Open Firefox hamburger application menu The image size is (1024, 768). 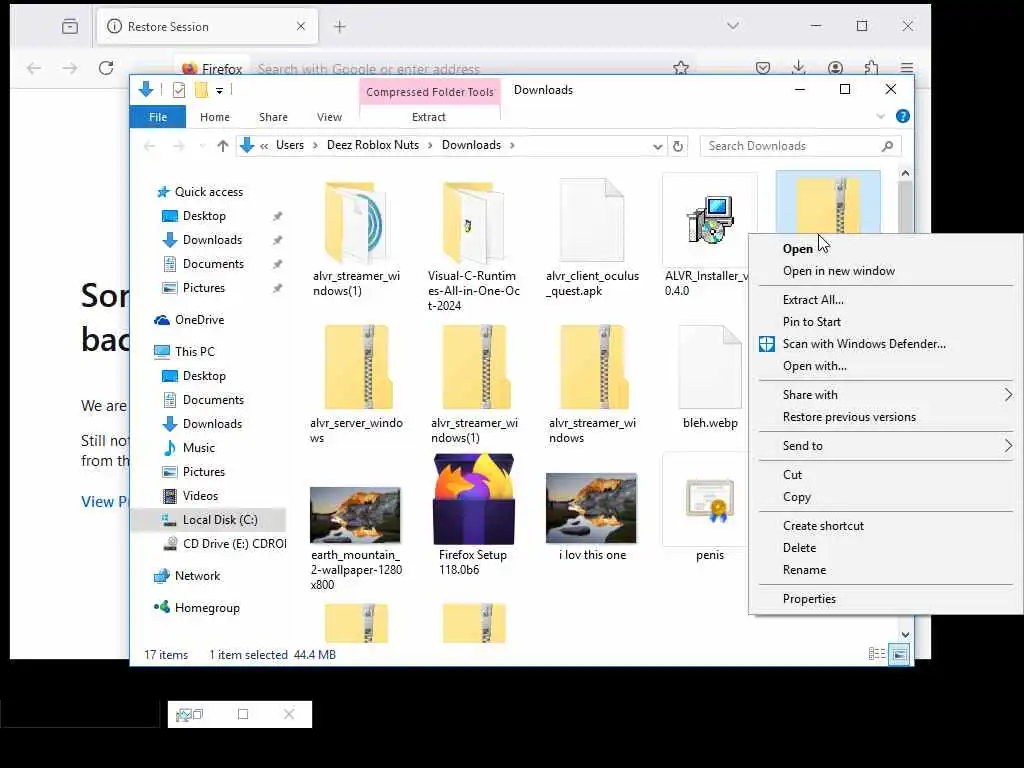tap(906, 68)
